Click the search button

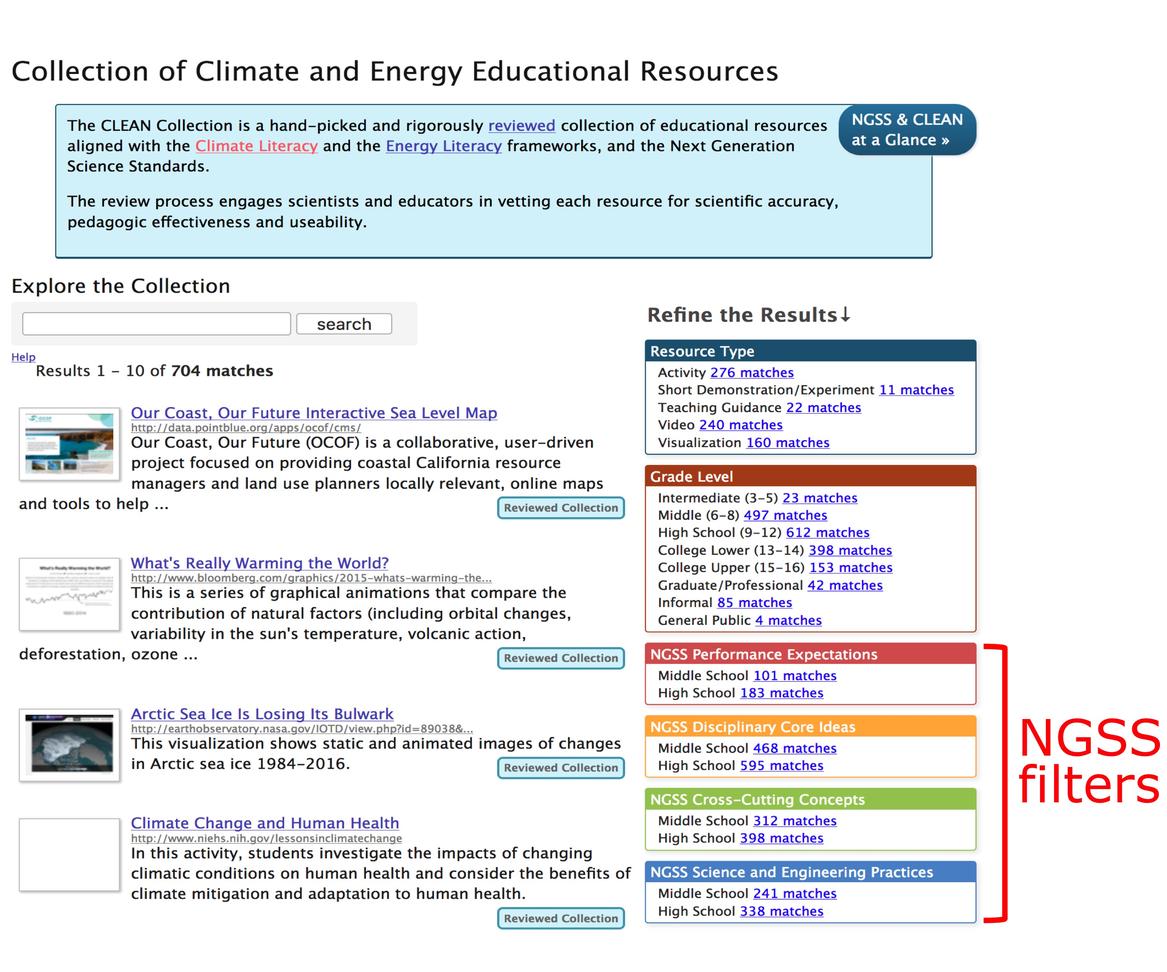(x=343, y=323)
